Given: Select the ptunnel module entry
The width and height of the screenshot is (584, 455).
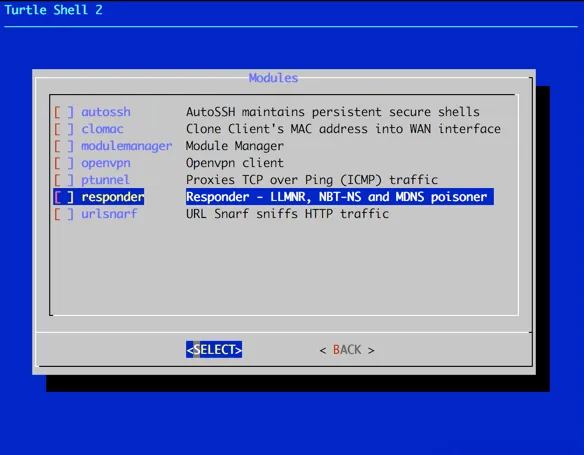Looking at the screenshot, I should (x=105, y=180).
